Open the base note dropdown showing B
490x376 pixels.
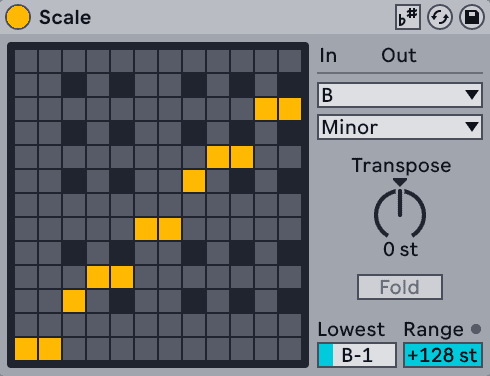[400, 95]
